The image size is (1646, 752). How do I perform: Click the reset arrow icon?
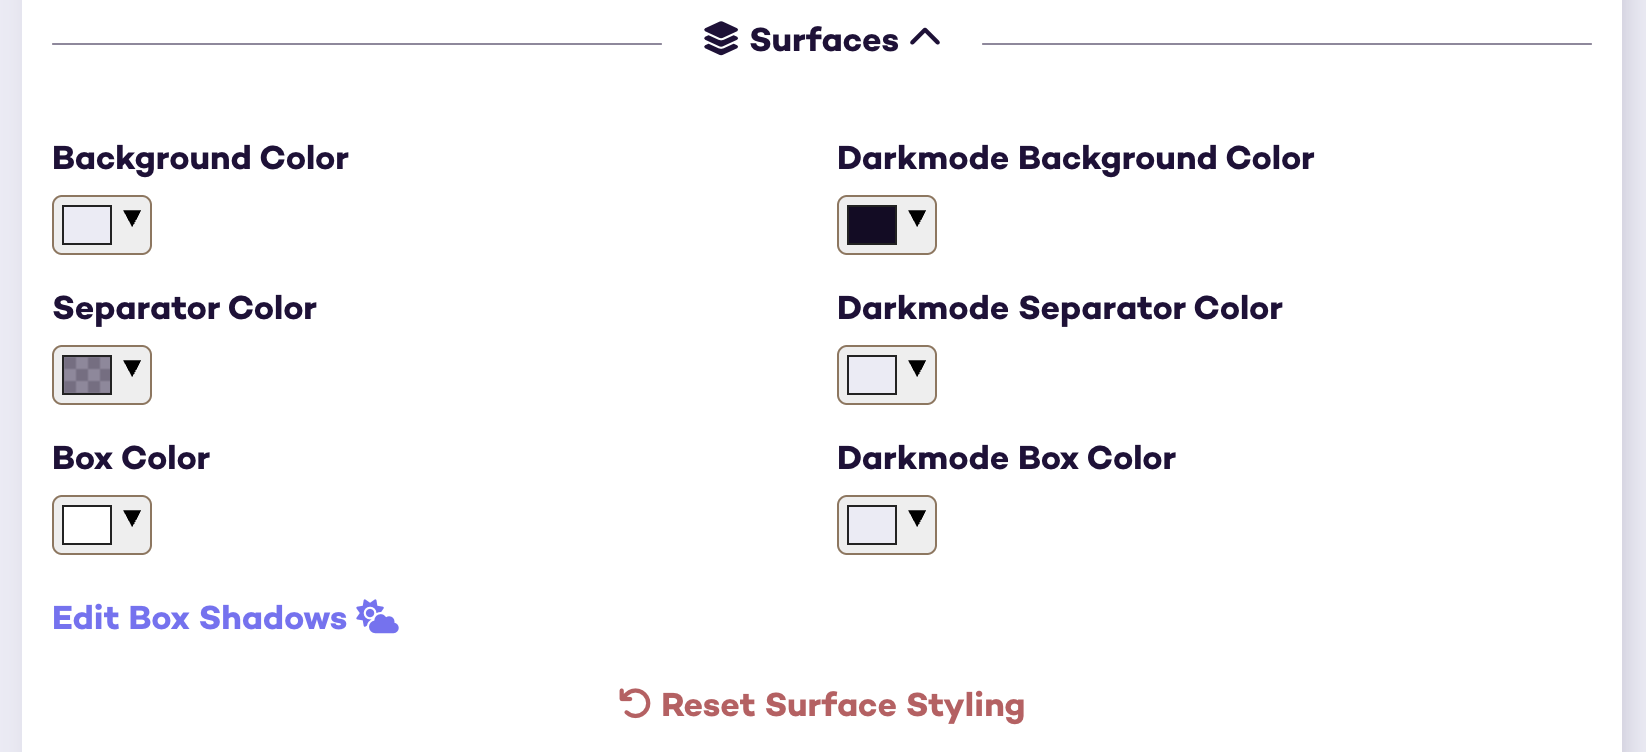635,703
